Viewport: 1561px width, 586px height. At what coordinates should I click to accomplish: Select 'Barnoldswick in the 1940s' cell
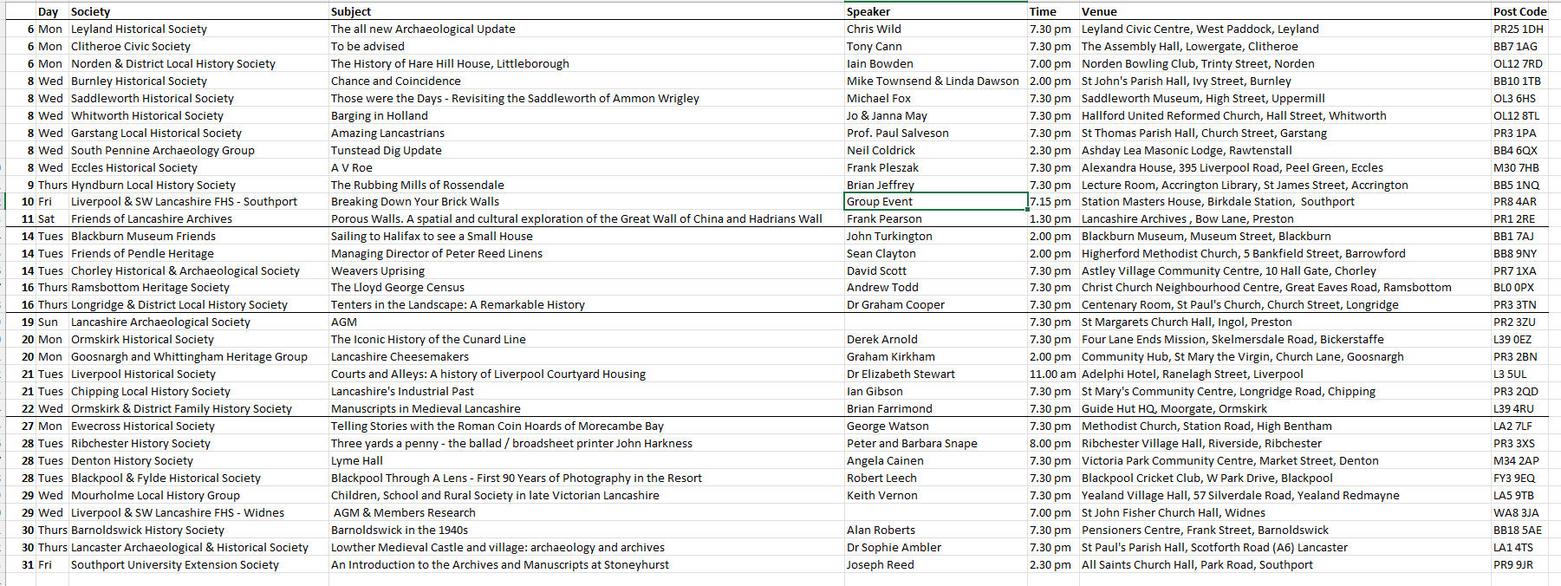coord(586,530)
